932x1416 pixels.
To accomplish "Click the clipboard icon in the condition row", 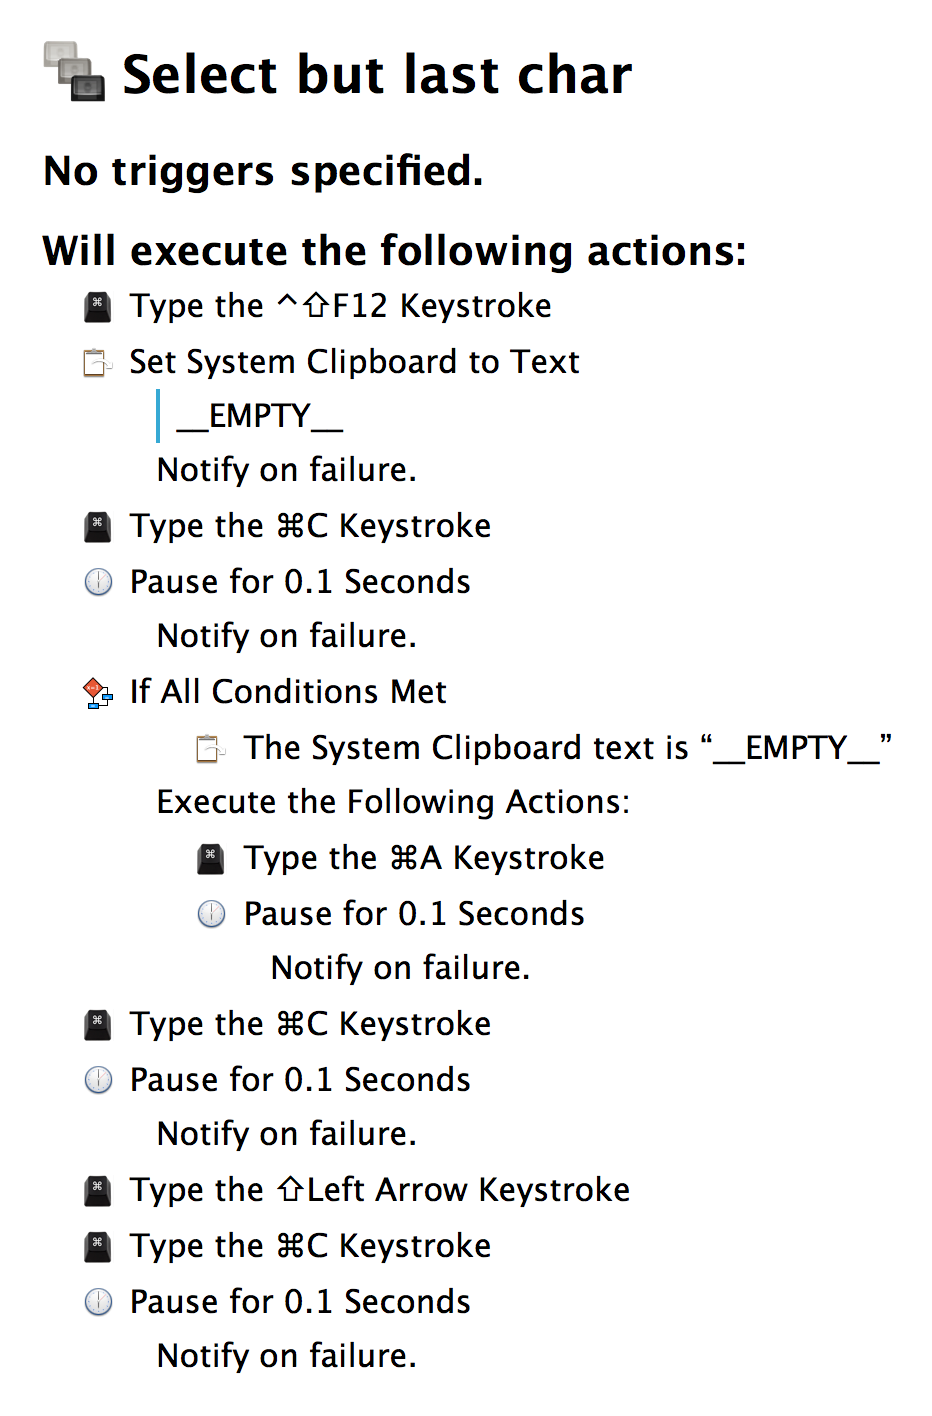I will pyautogui.click(x=211, y=749).
